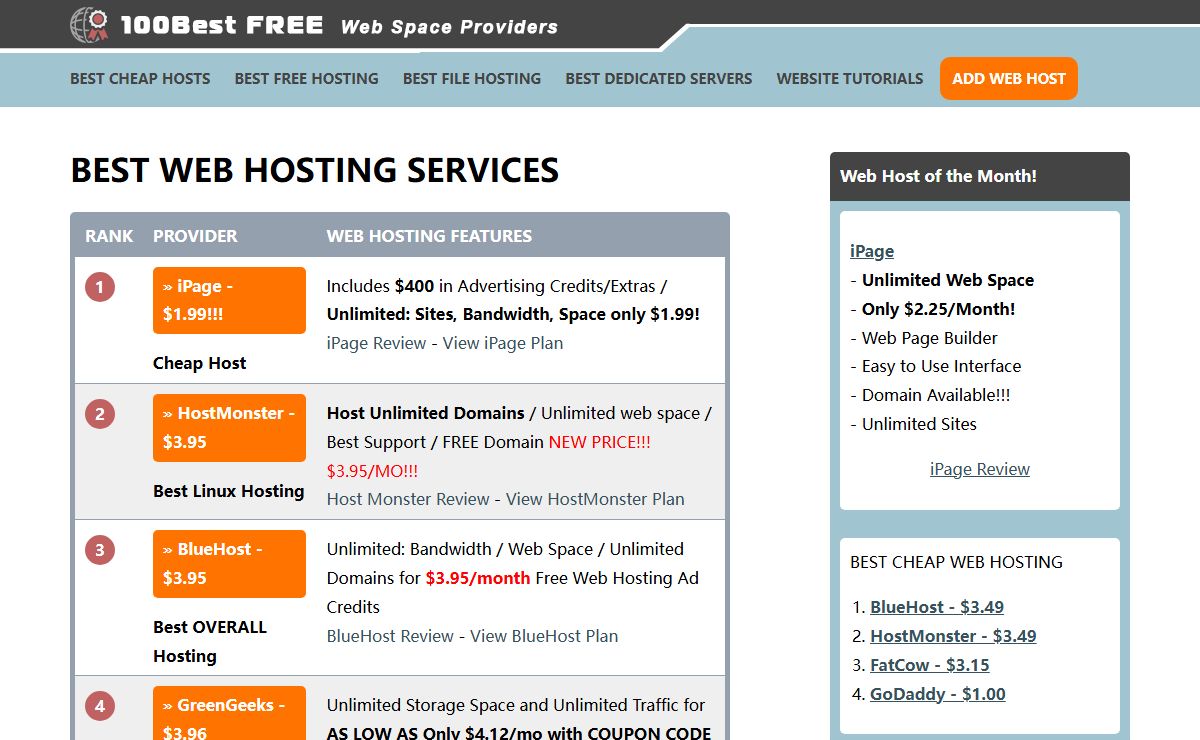This screenshot has width=1200, height=740.
Task: Click the iPage - $1.99 orange button
Action: pos(229,300)
